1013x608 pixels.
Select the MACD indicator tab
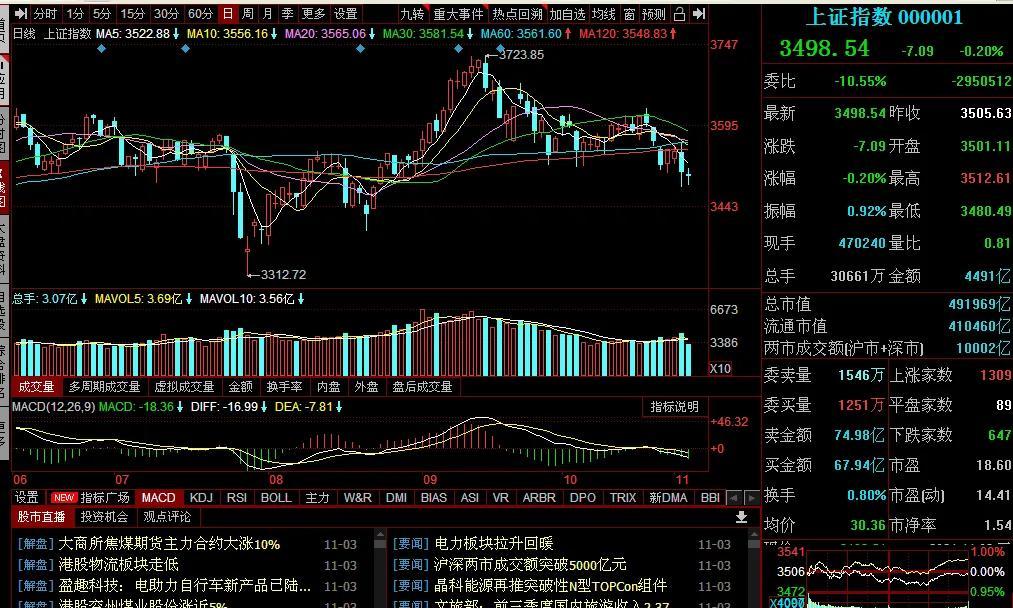tap(158, 498)
